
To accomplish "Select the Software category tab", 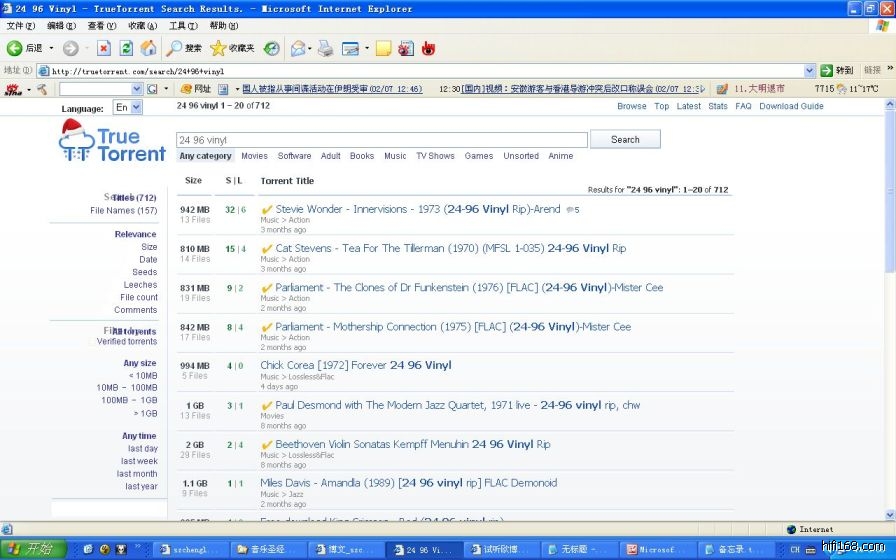I will [294, 156].
